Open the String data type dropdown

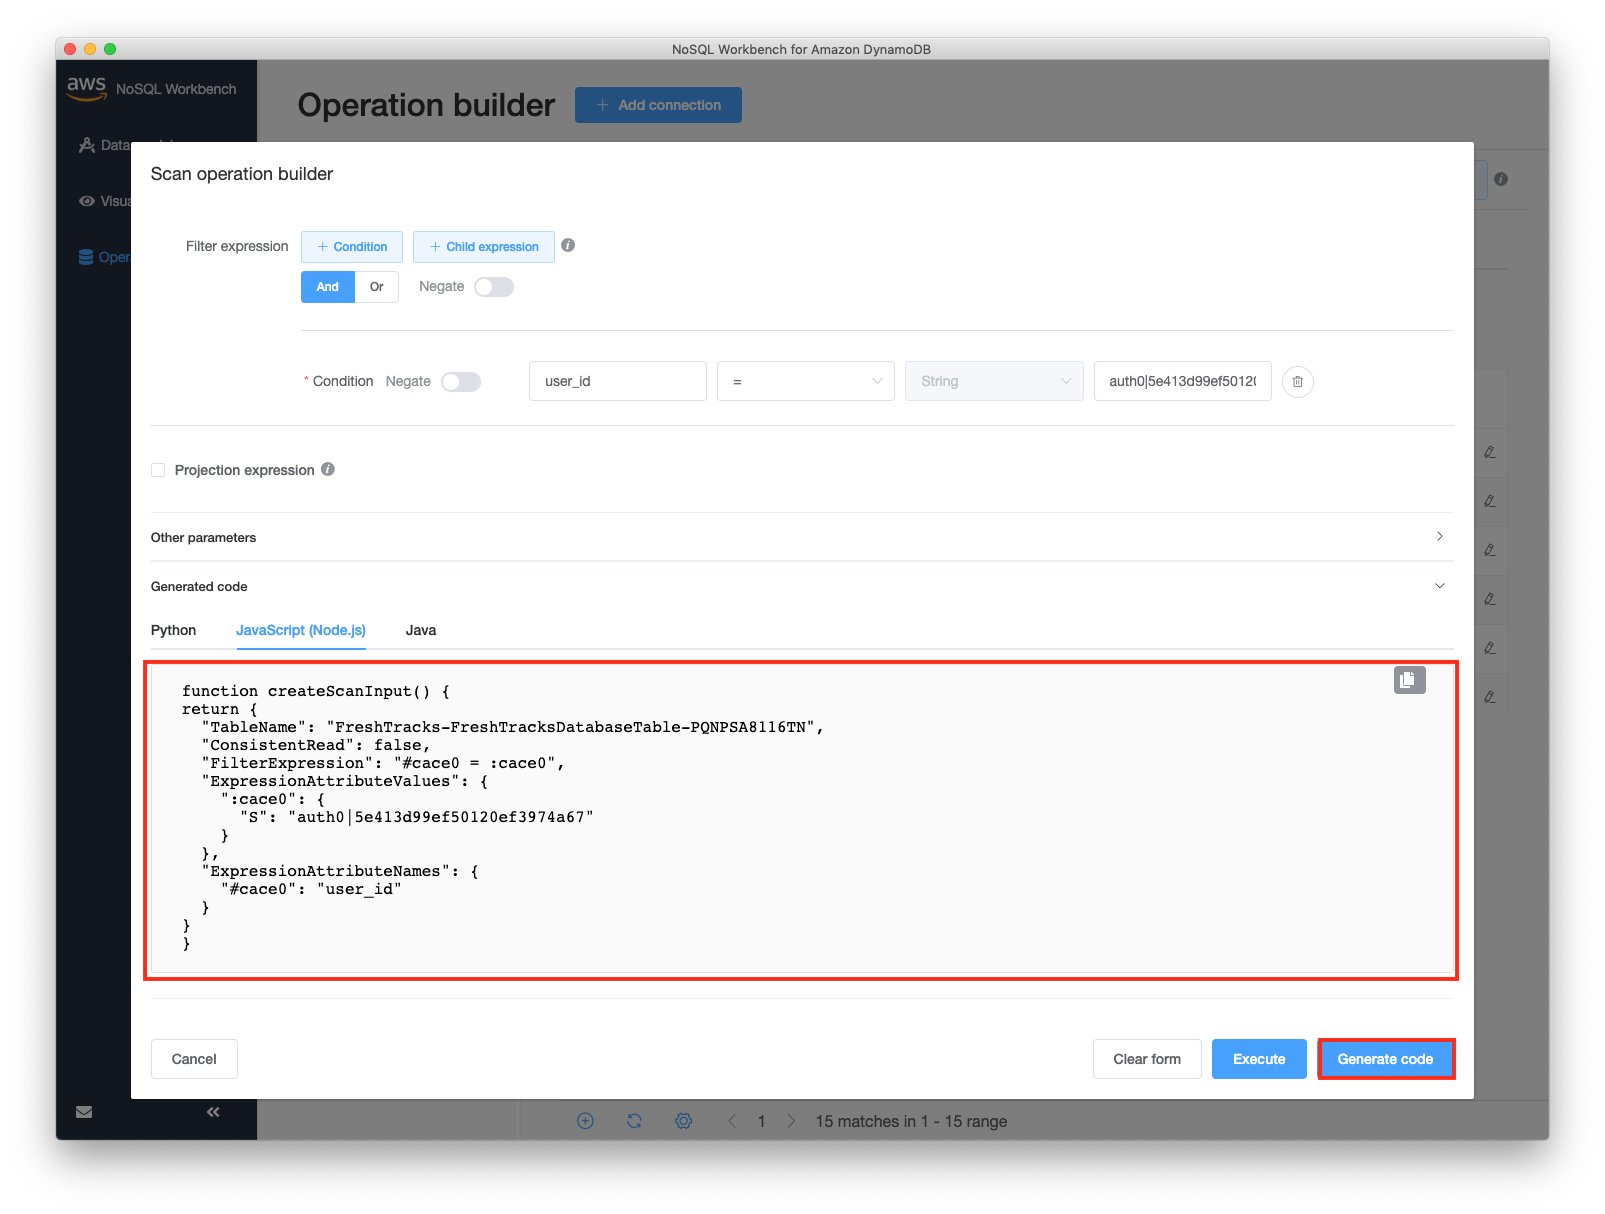pos(993,381)
